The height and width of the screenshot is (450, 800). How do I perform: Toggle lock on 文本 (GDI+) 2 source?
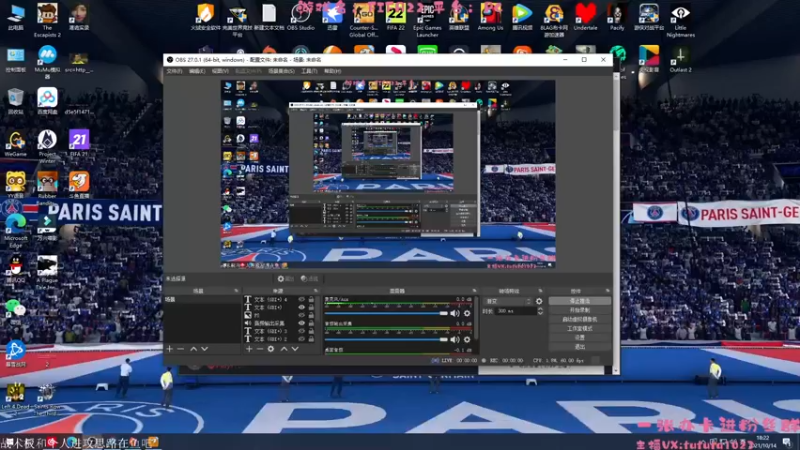311,339
